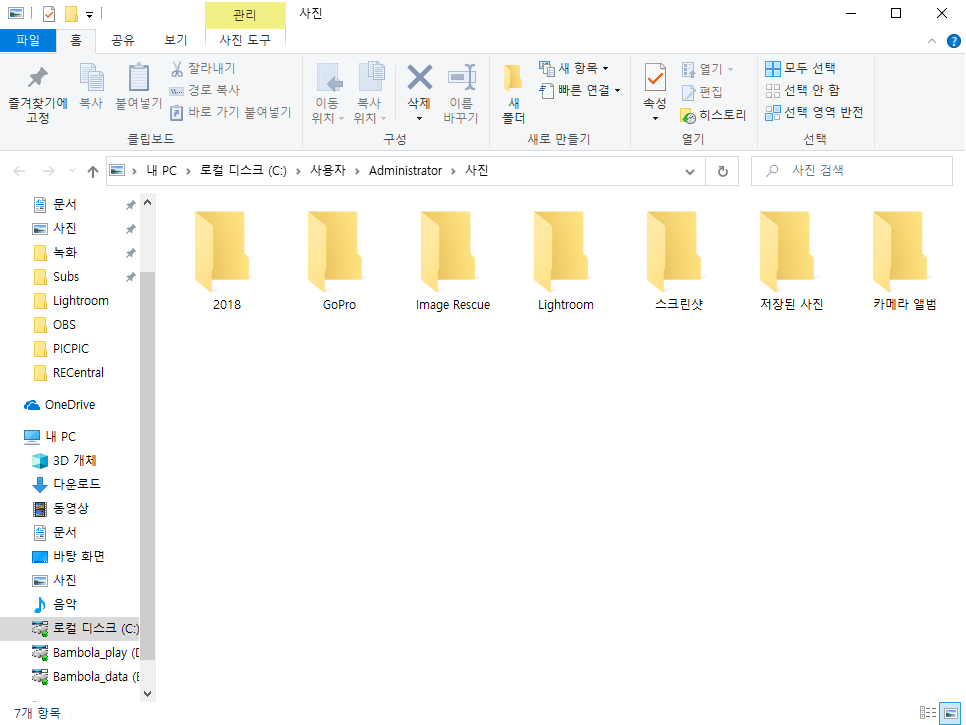The image size is (966, 725).
Task: Click 선택 영역 반전 invert selection
Action: pyautogui.click(x=814, y=113)
